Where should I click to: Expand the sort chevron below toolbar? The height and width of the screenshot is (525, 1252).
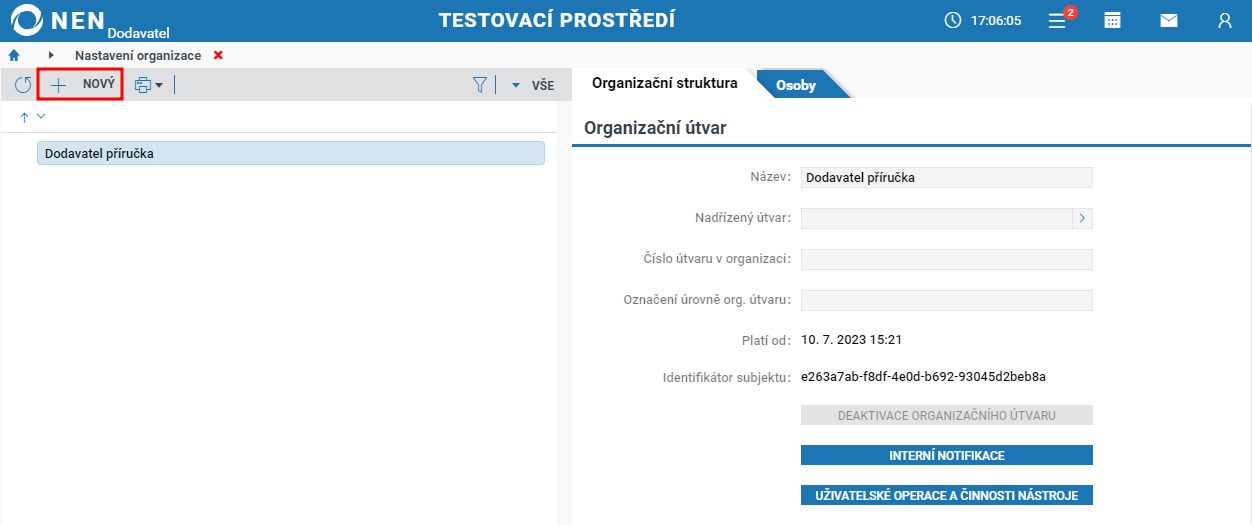click(x=41, y=117)
